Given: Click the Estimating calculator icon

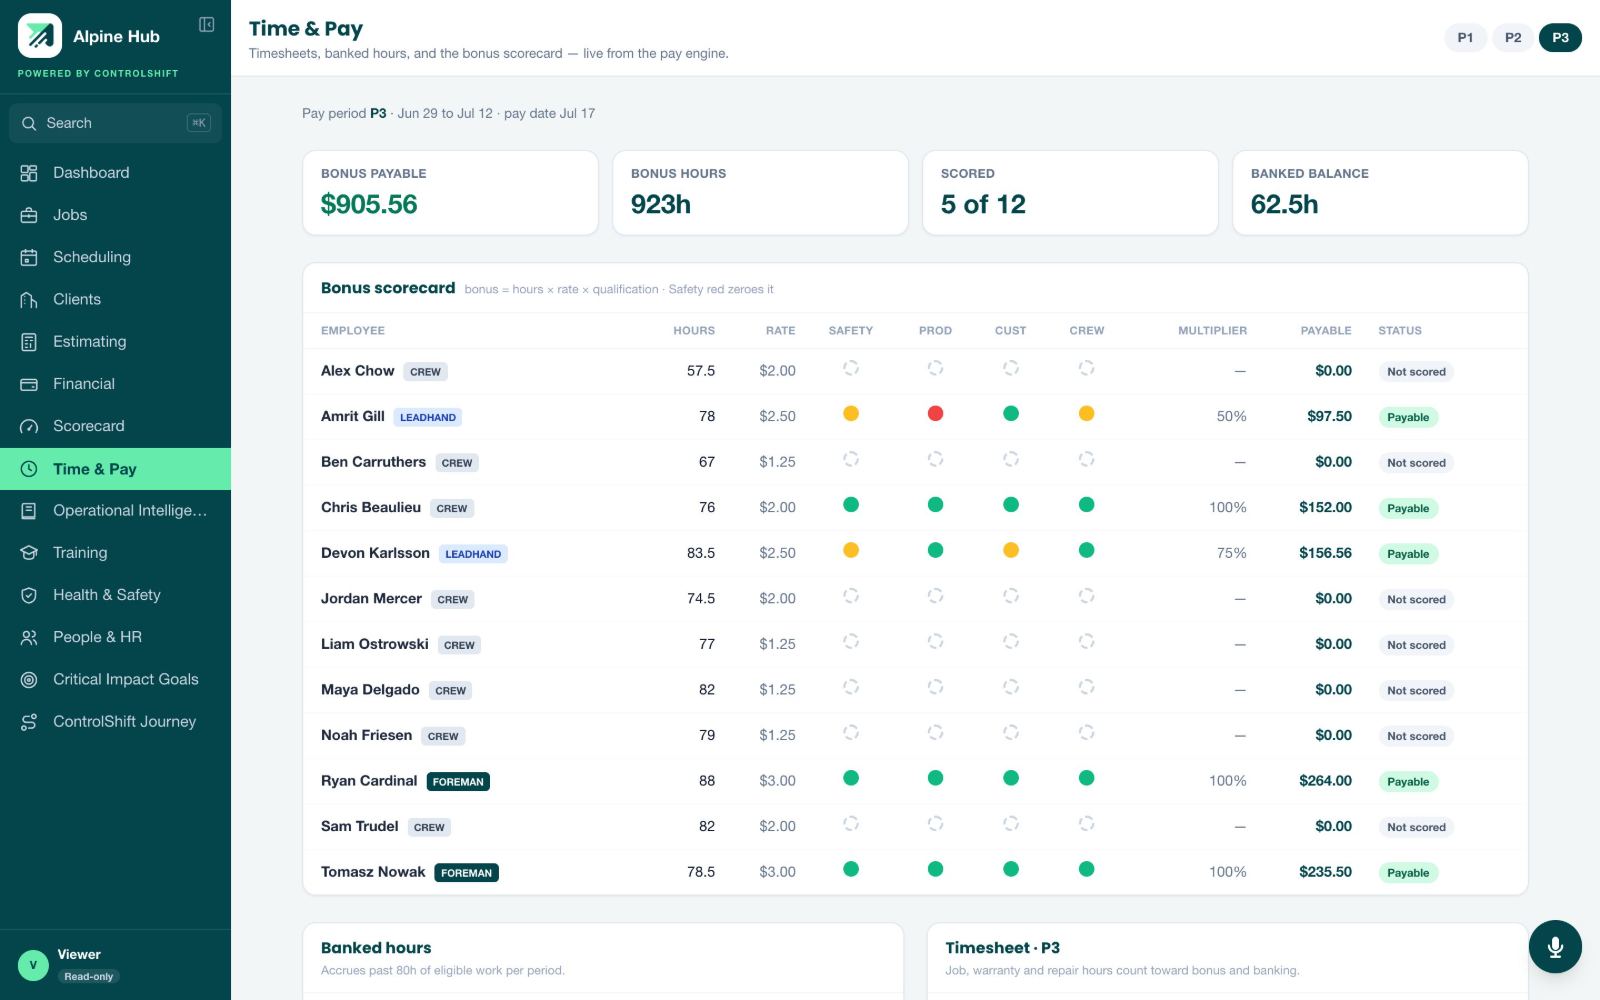Looking at the screenshot, I should 29,342.
